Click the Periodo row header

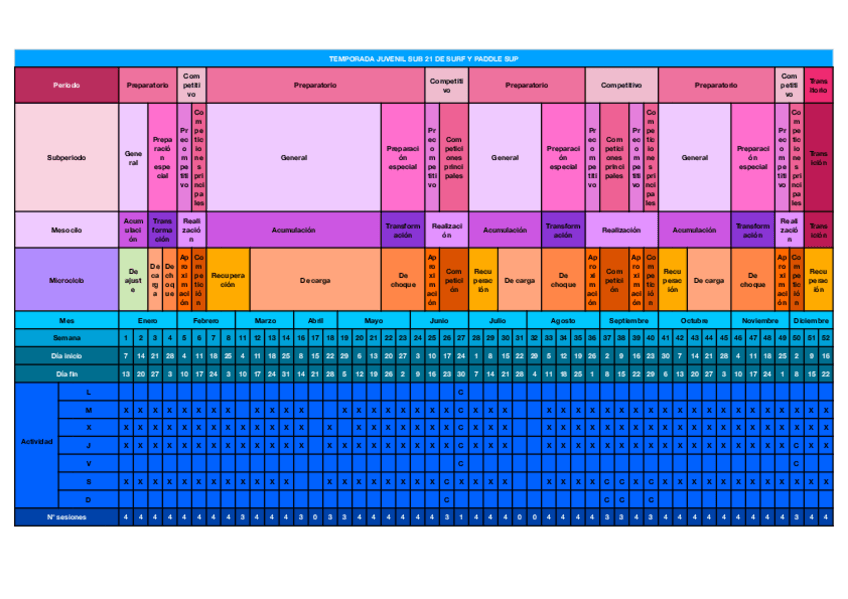click(x=67, y=85)
